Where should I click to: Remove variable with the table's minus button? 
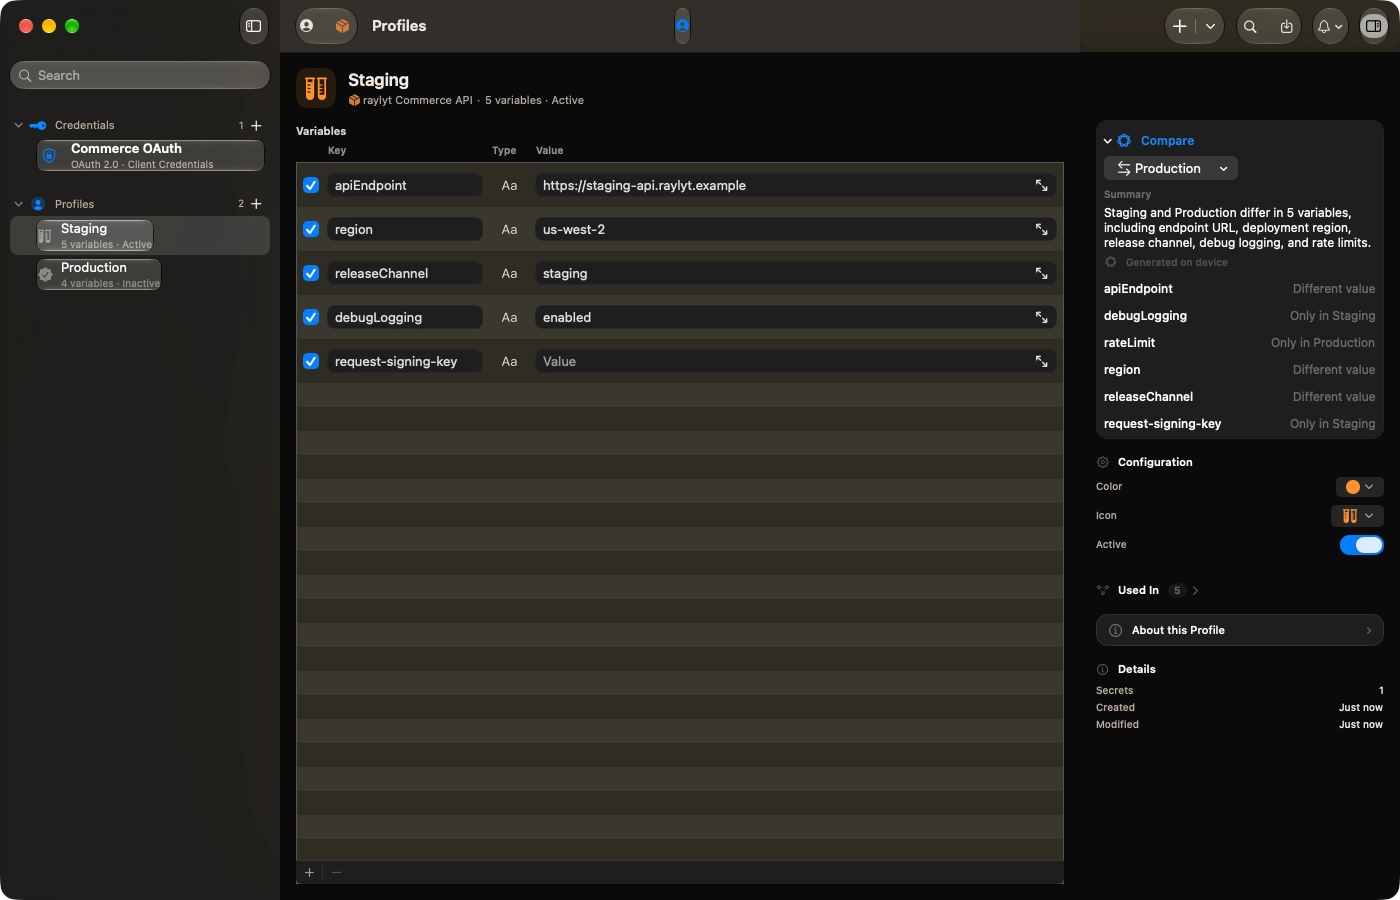[x=336, y=873]
